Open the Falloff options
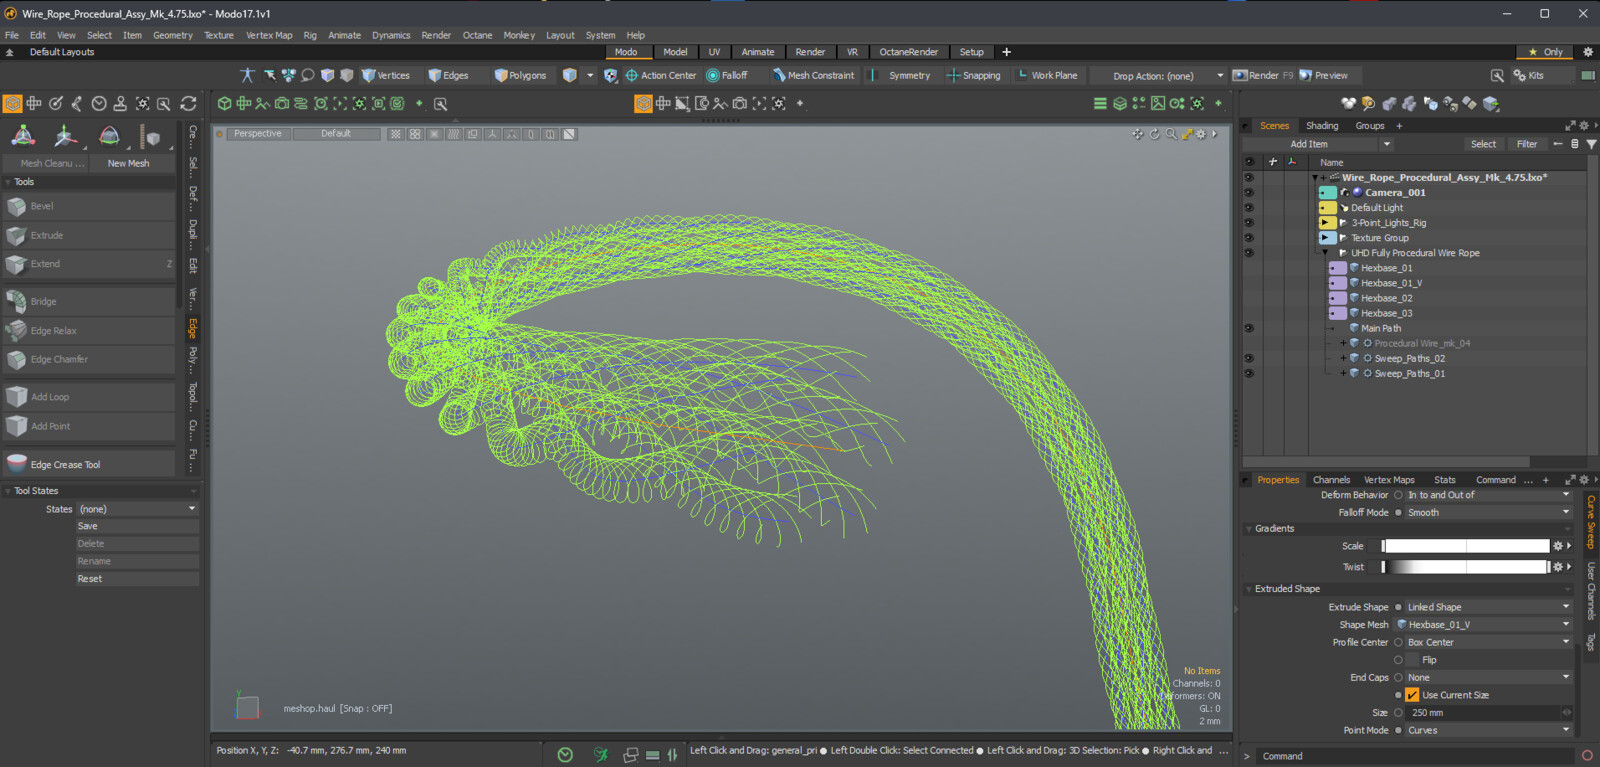This screenshot has width=1600, height=767. pyautogui.click(x=727, y=75)
